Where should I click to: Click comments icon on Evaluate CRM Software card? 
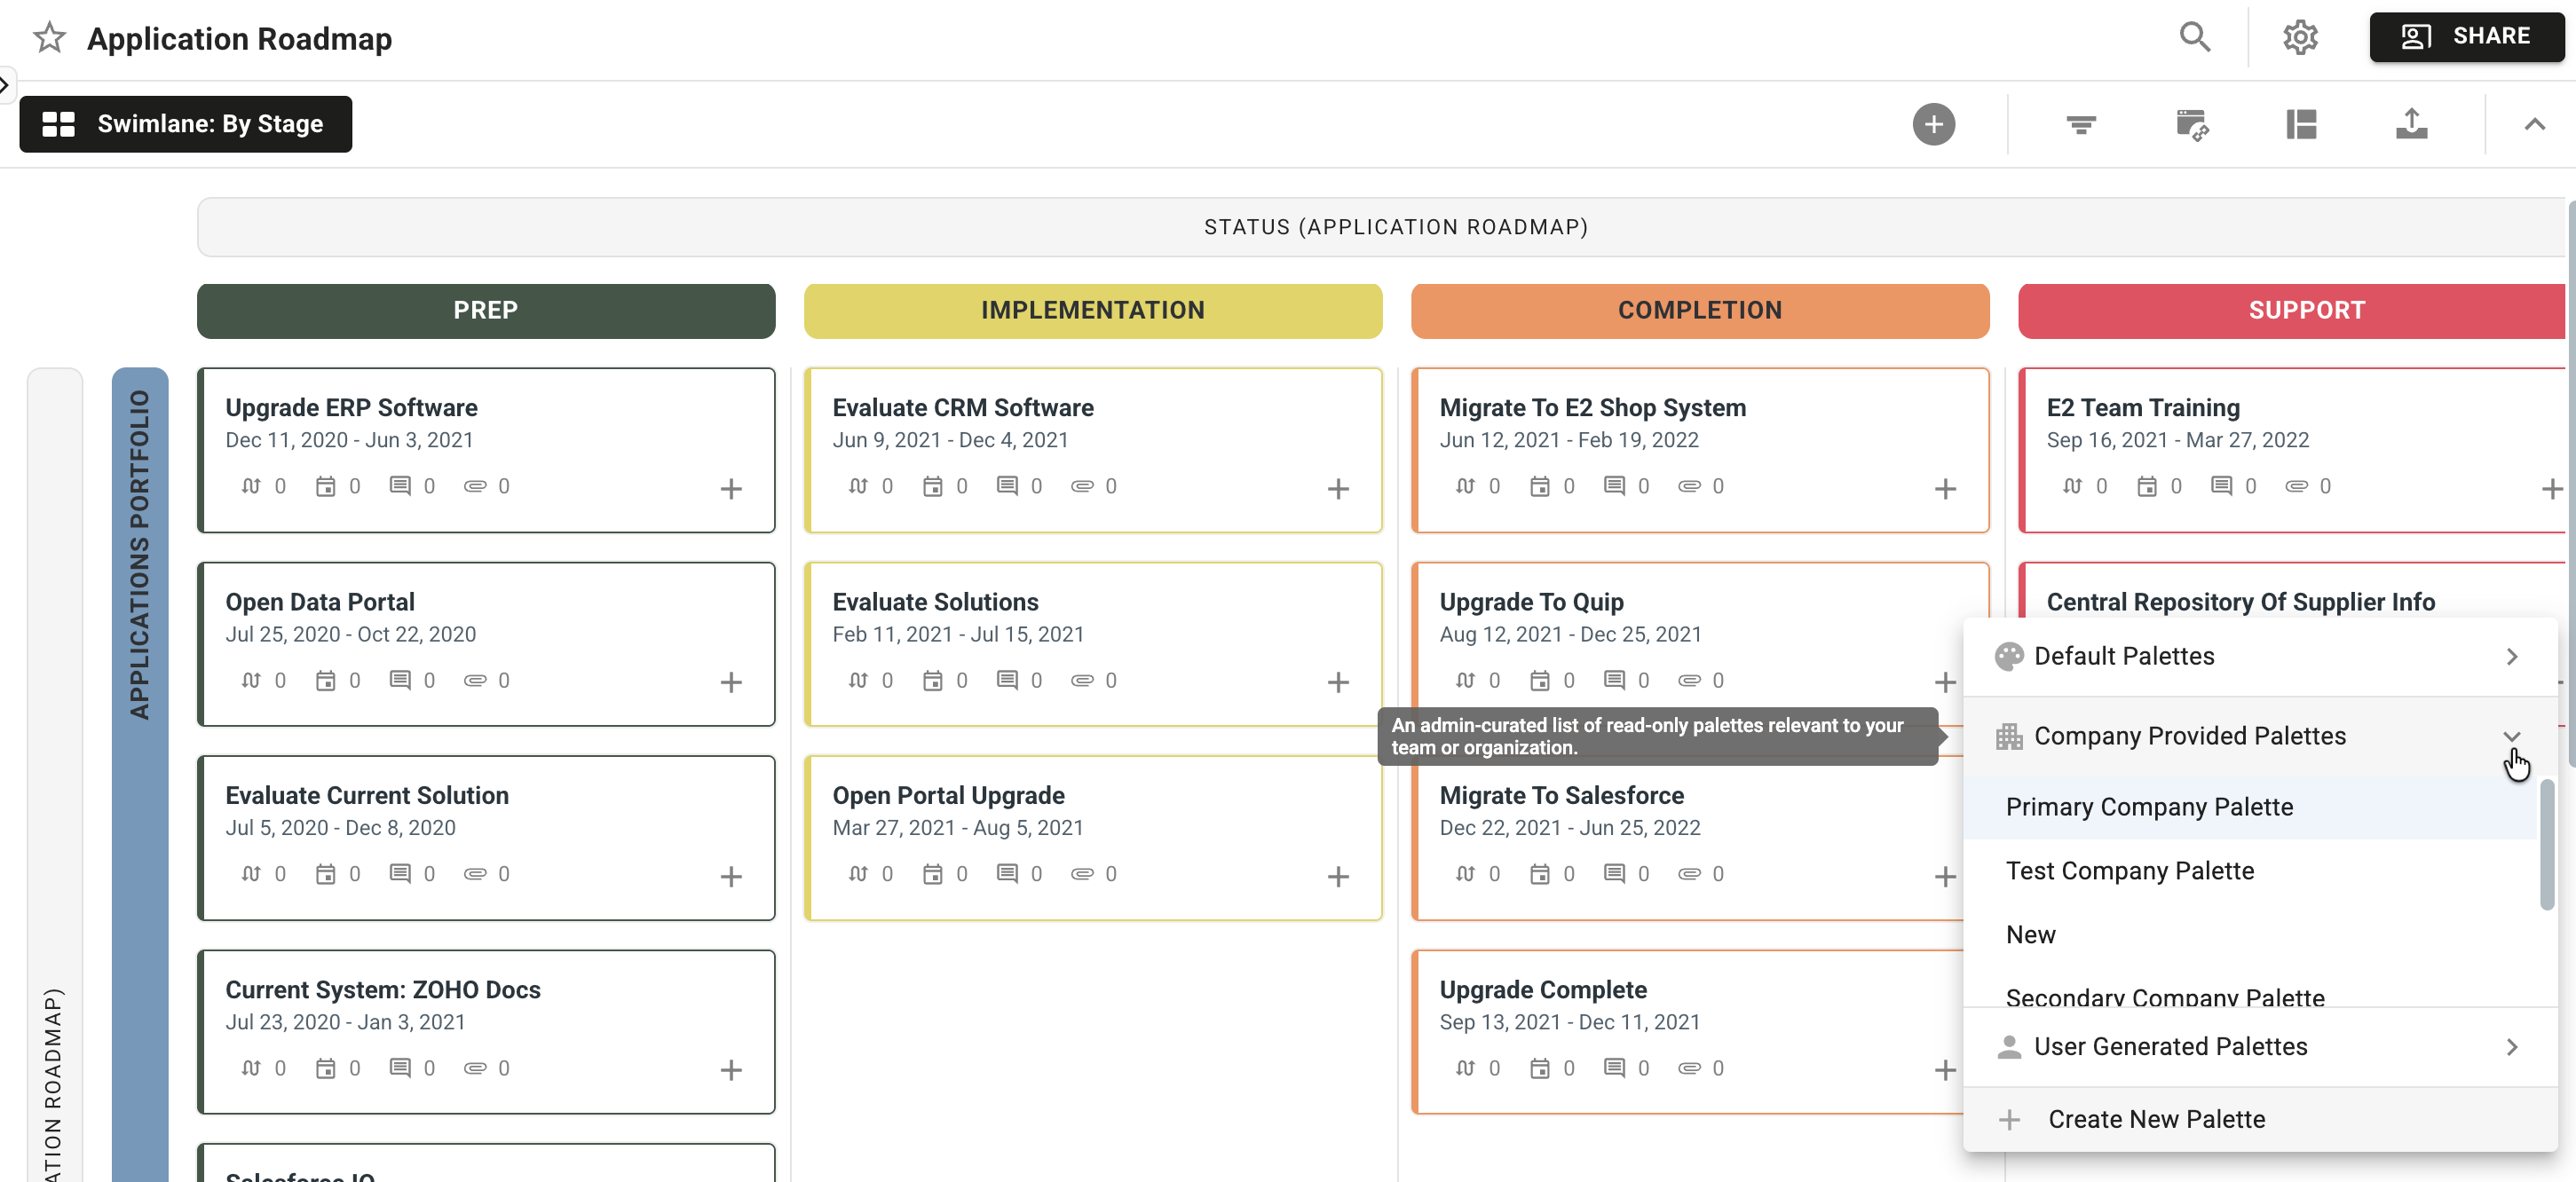(1007, 486)
